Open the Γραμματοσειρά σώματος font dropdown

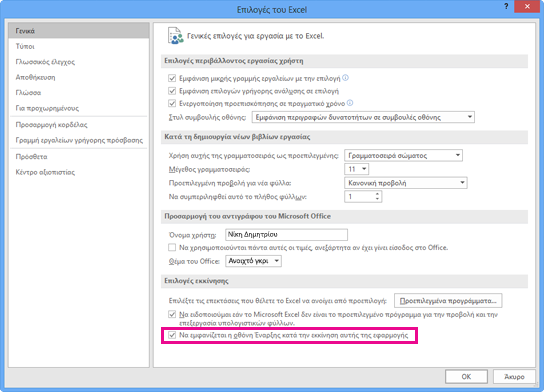[x=403, y=155]
